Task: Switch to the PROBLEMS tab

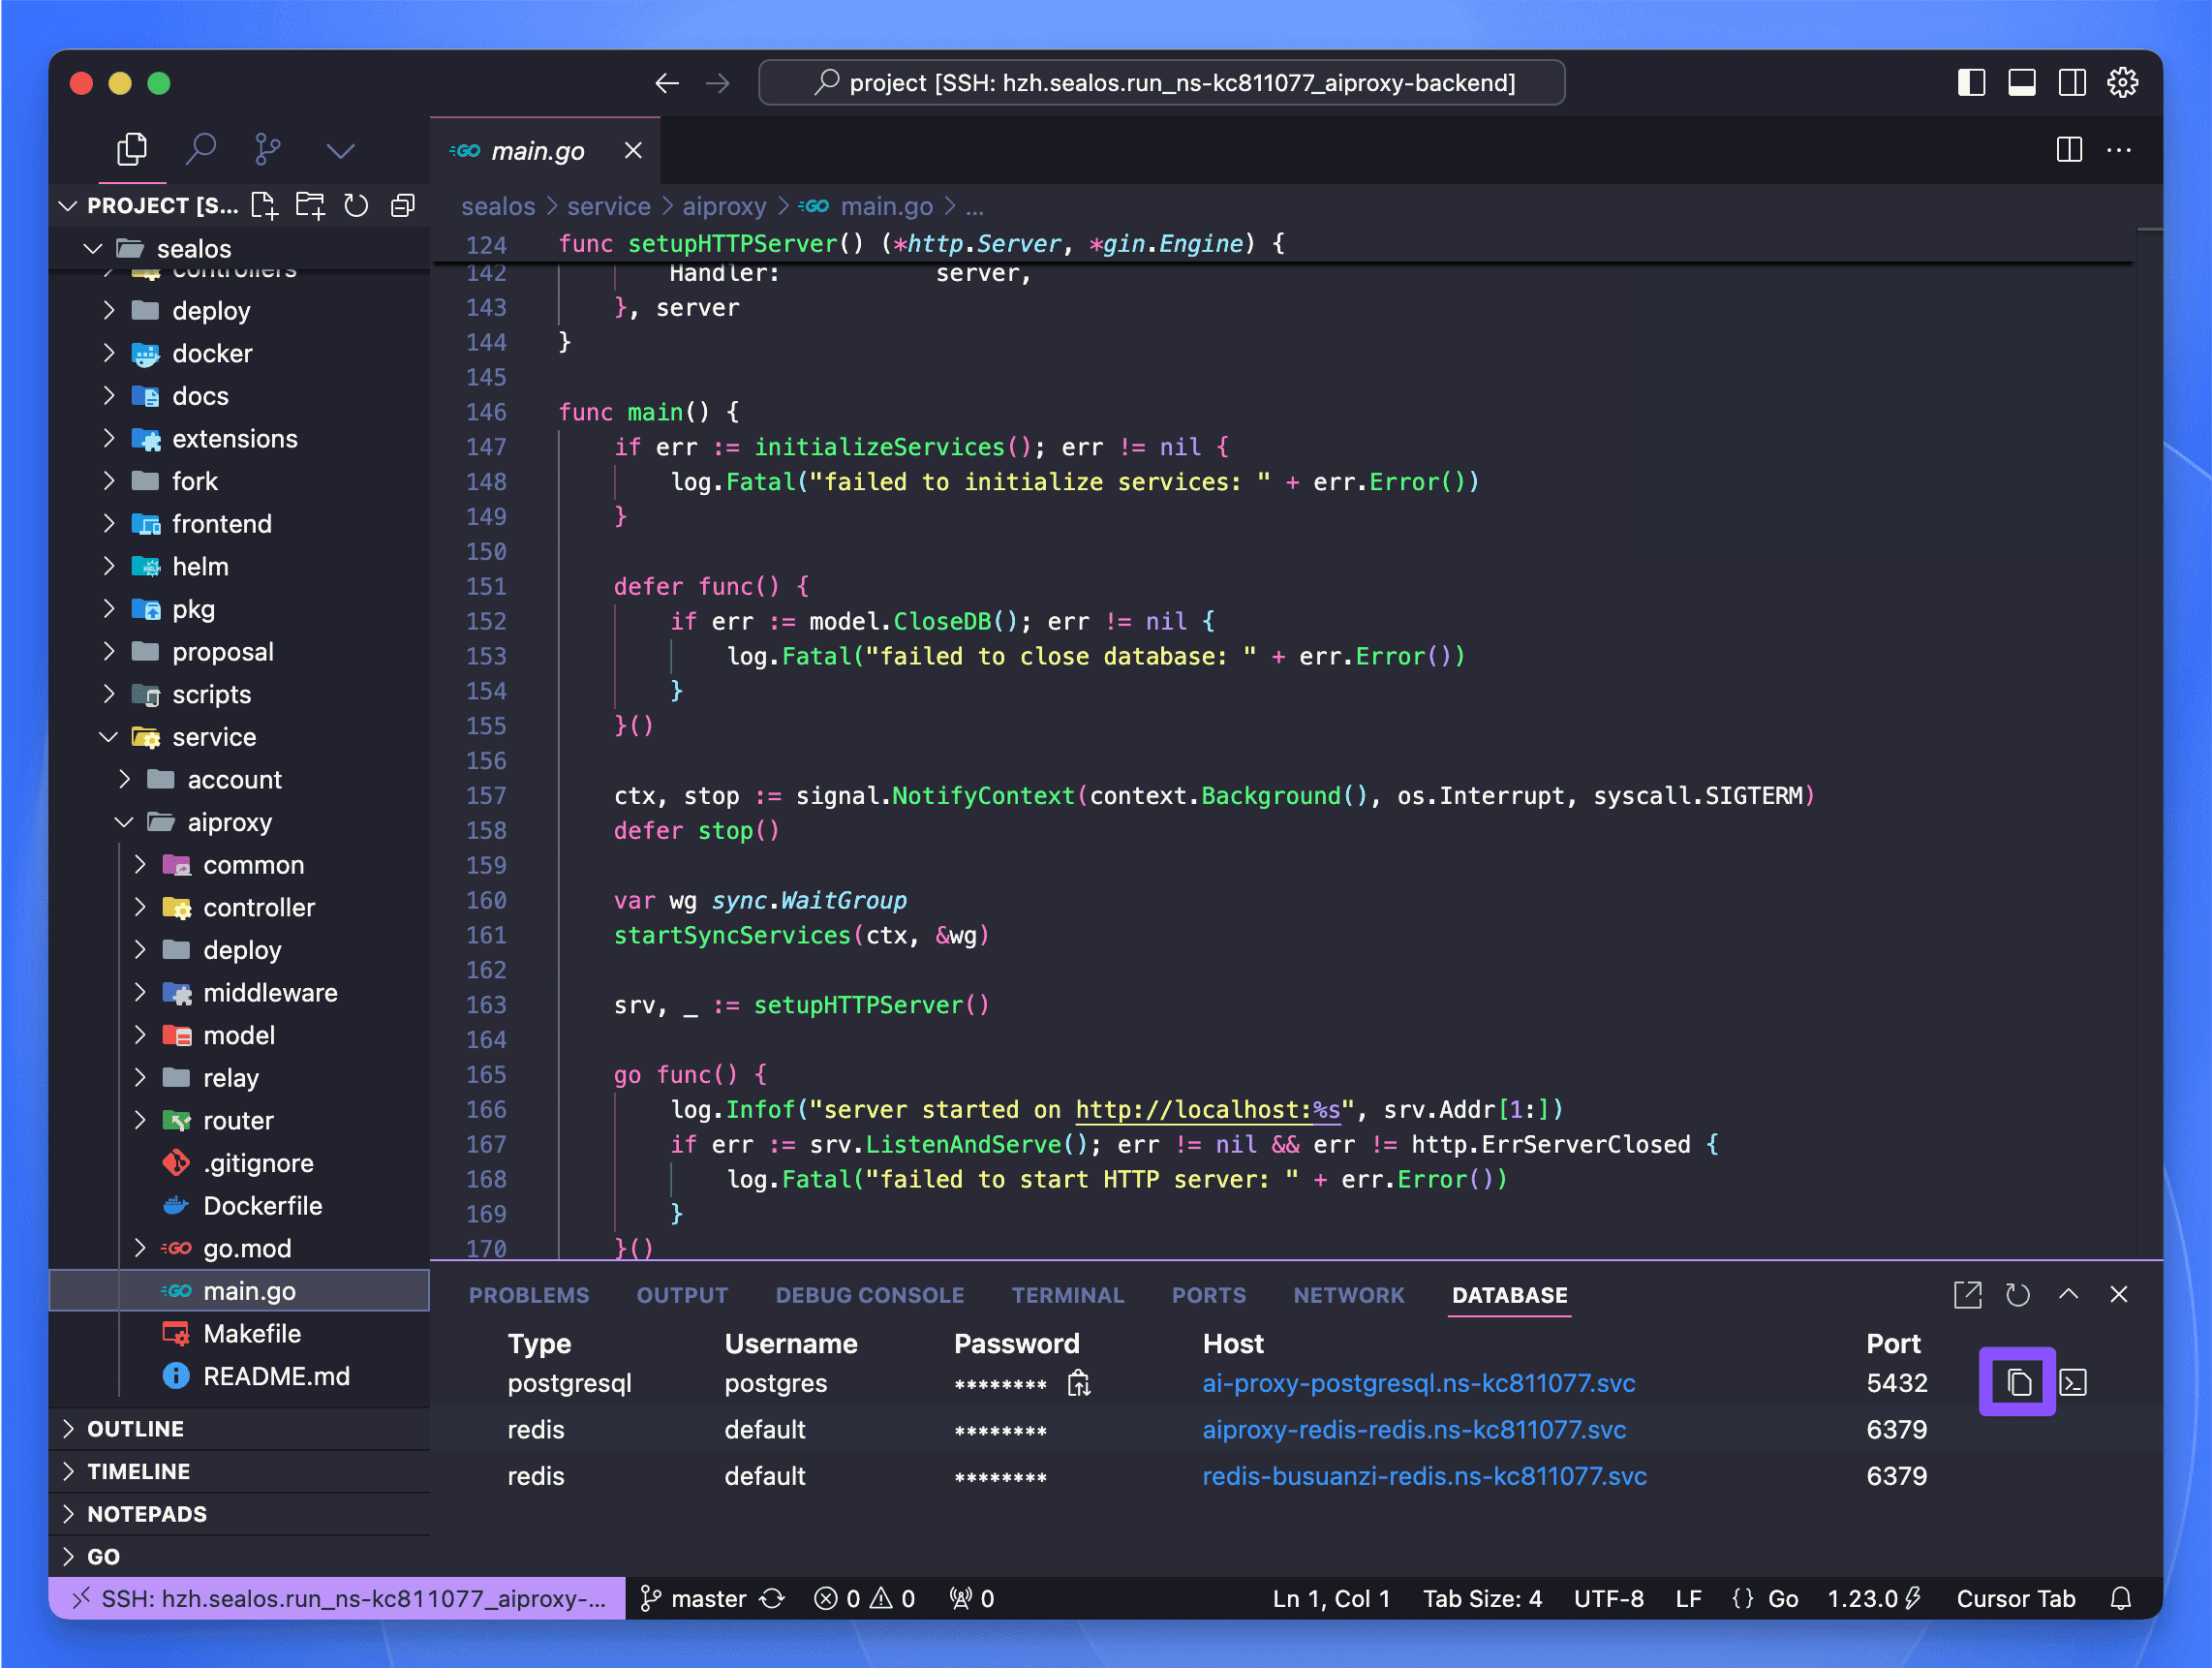Action: pos(529,1294)
